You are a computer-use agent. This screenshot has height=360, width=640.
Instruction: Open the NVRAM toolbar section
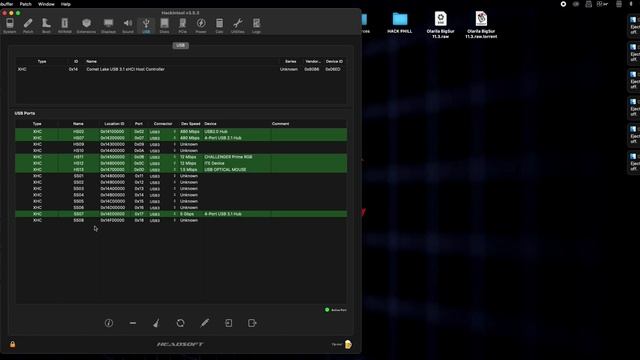click(64, 26)
